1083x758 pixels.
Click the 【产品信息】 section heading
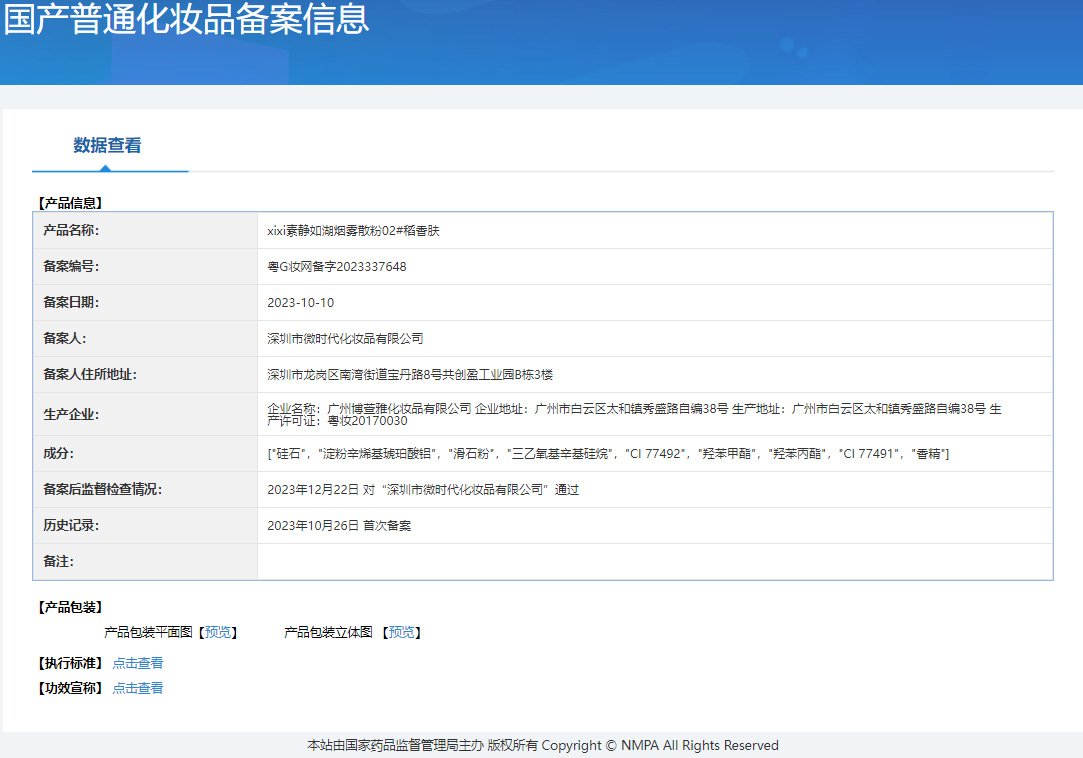(x=70, y=203)
